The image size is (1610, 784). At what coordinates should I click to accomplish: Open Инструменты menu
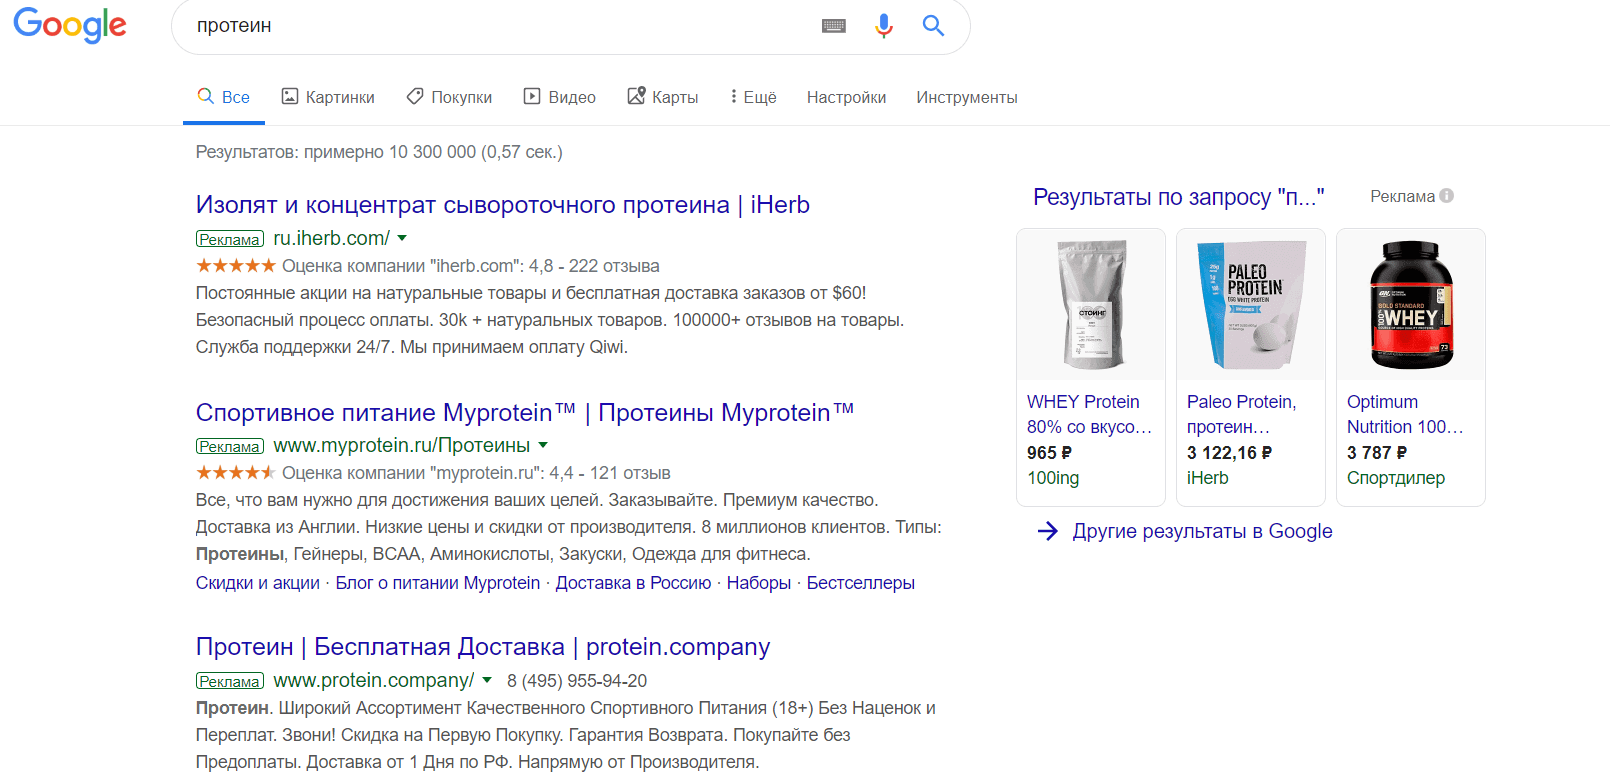tap(967, 97)
